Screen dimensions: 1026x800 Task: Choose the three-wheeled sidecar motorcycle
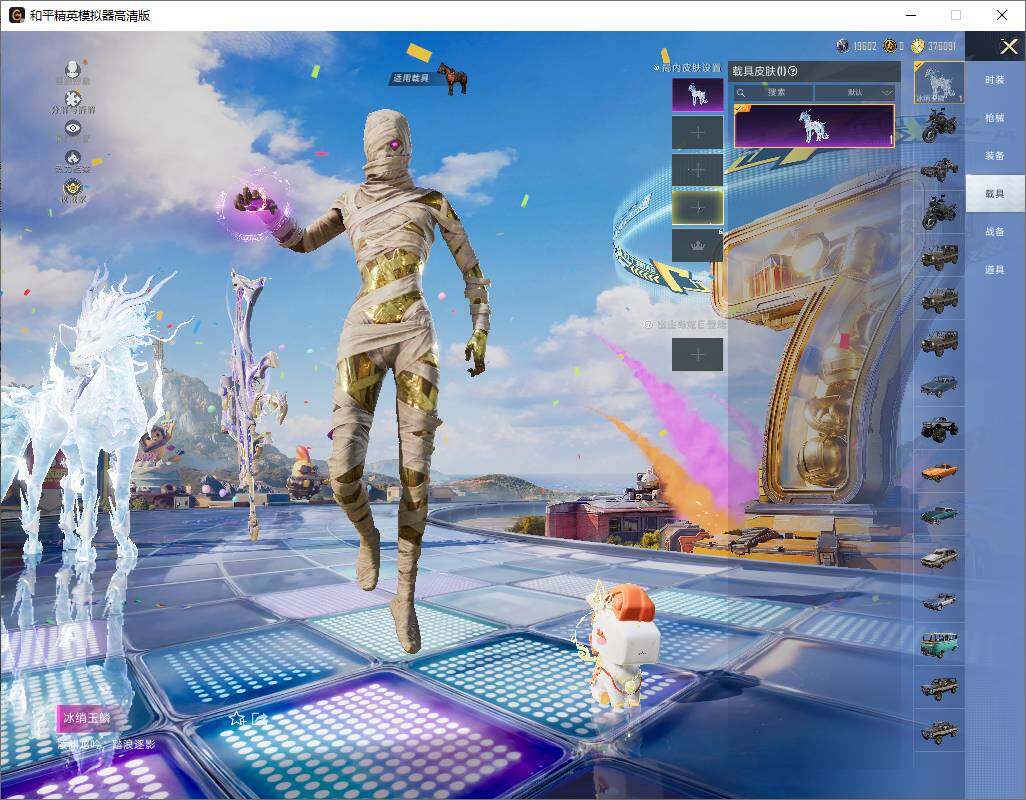(939, 169)
